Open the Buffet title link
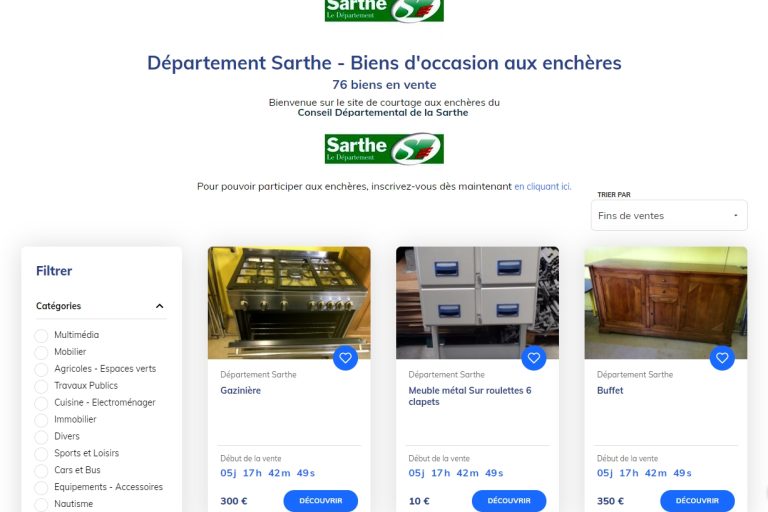The width and height of the screenshot is (768, 512). pos(610,390)
